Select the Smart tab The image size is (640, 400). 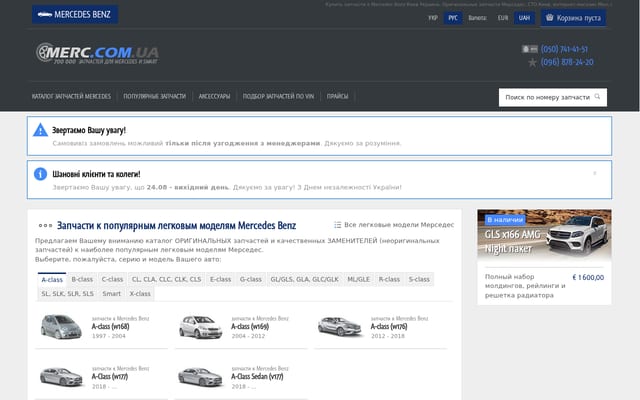tap(111, 293)
